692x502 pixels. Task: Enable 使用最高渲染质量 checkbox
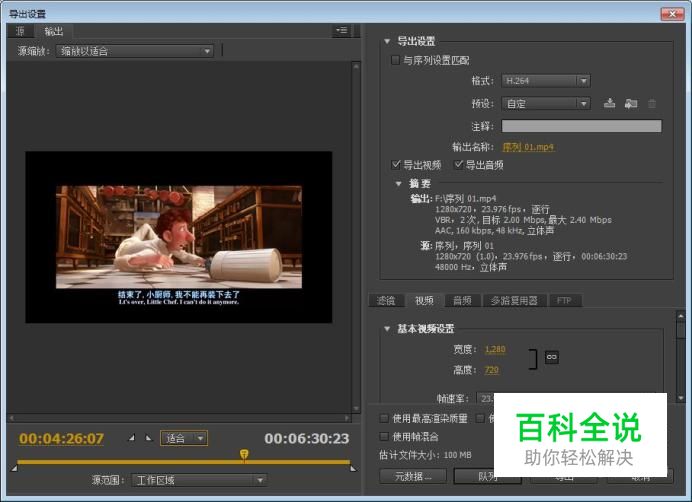[384, 418]
